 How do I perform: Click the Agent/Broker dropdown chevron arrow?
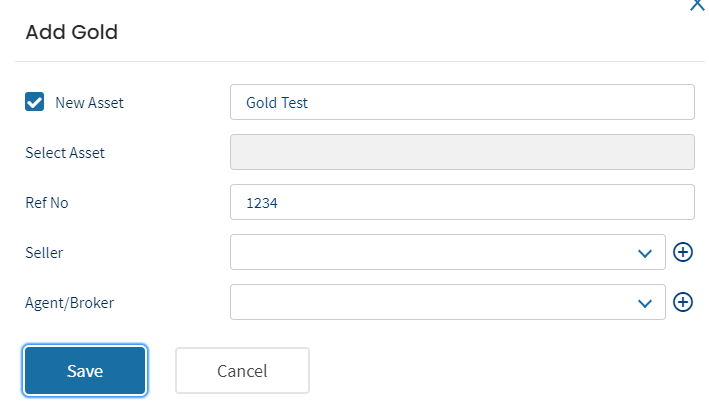[x=645, y=303]
